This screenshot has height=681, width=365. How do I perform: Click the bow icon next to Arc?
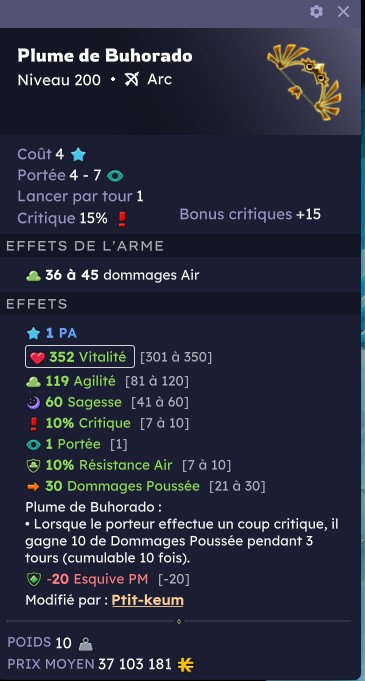132,79
